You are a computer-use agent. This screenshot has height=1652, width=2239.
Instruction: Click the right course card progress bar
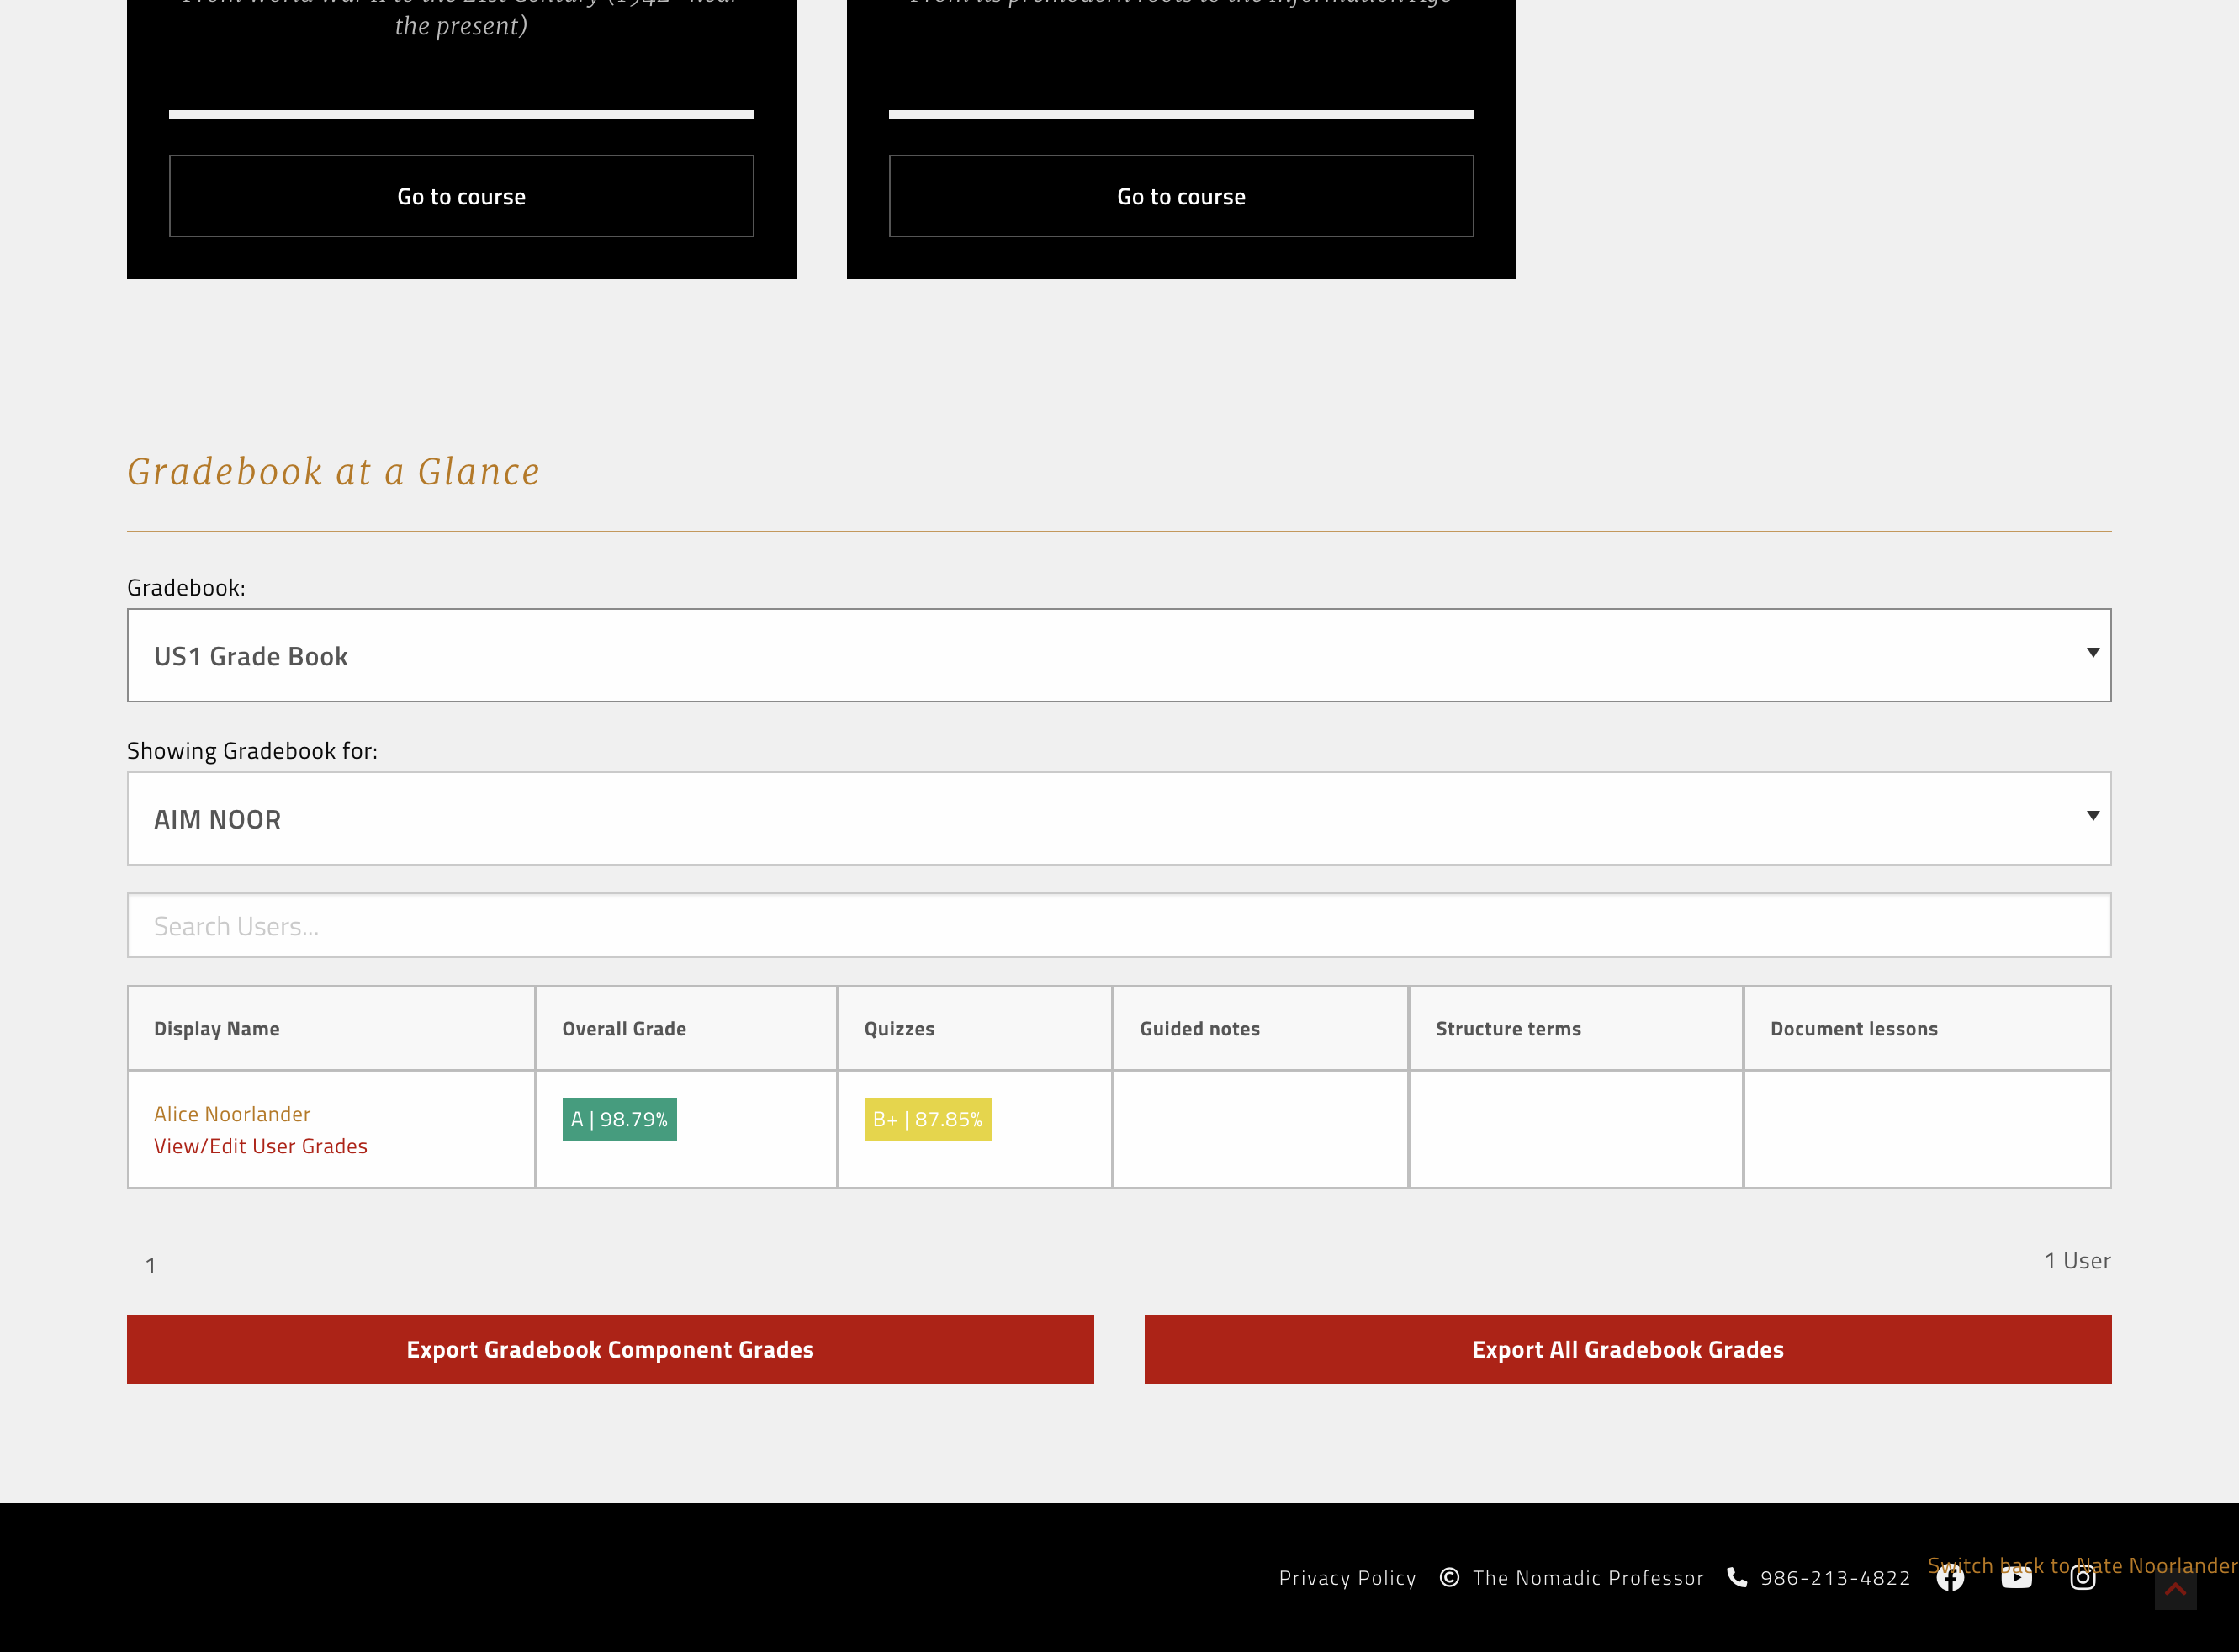(1181, 114)
